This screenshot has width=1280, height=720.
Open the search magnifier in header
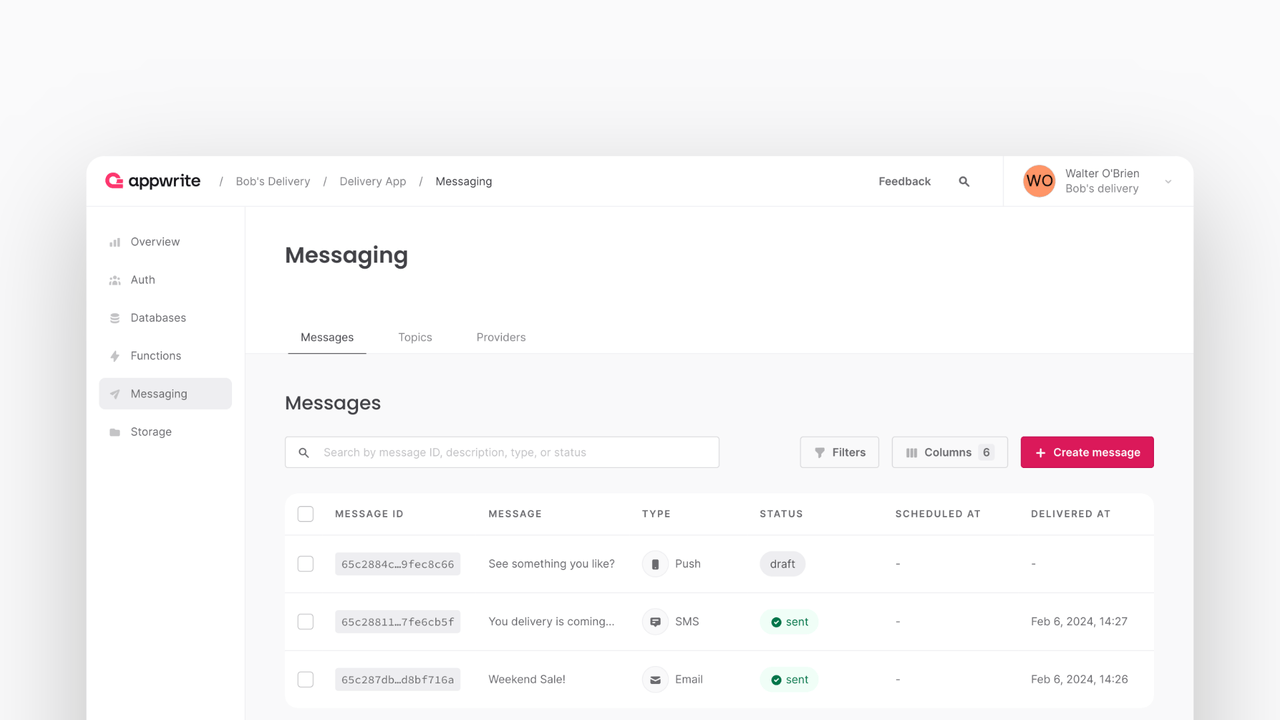(x=964, y=182)
